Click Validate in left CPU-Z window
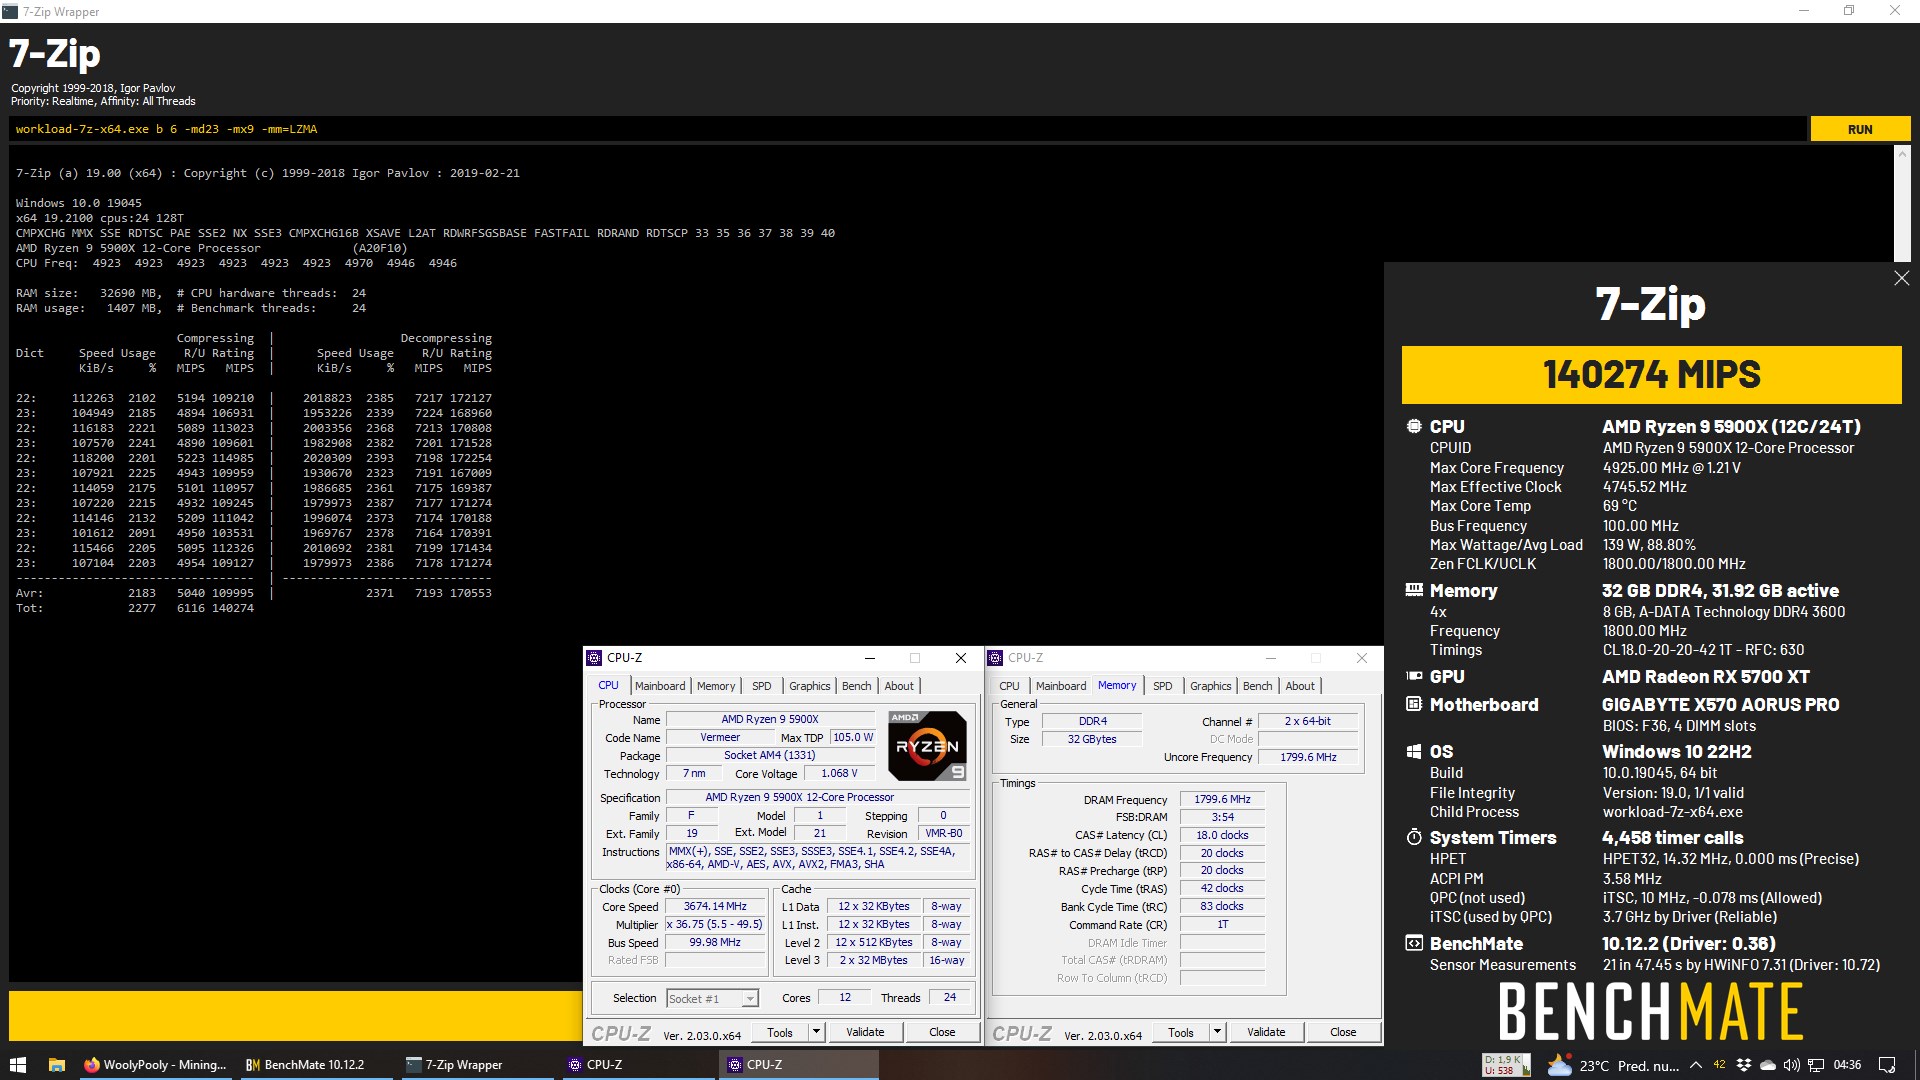Image resolution: width=1920 pixels, height=1080 pixels. tap(865, 1033)
